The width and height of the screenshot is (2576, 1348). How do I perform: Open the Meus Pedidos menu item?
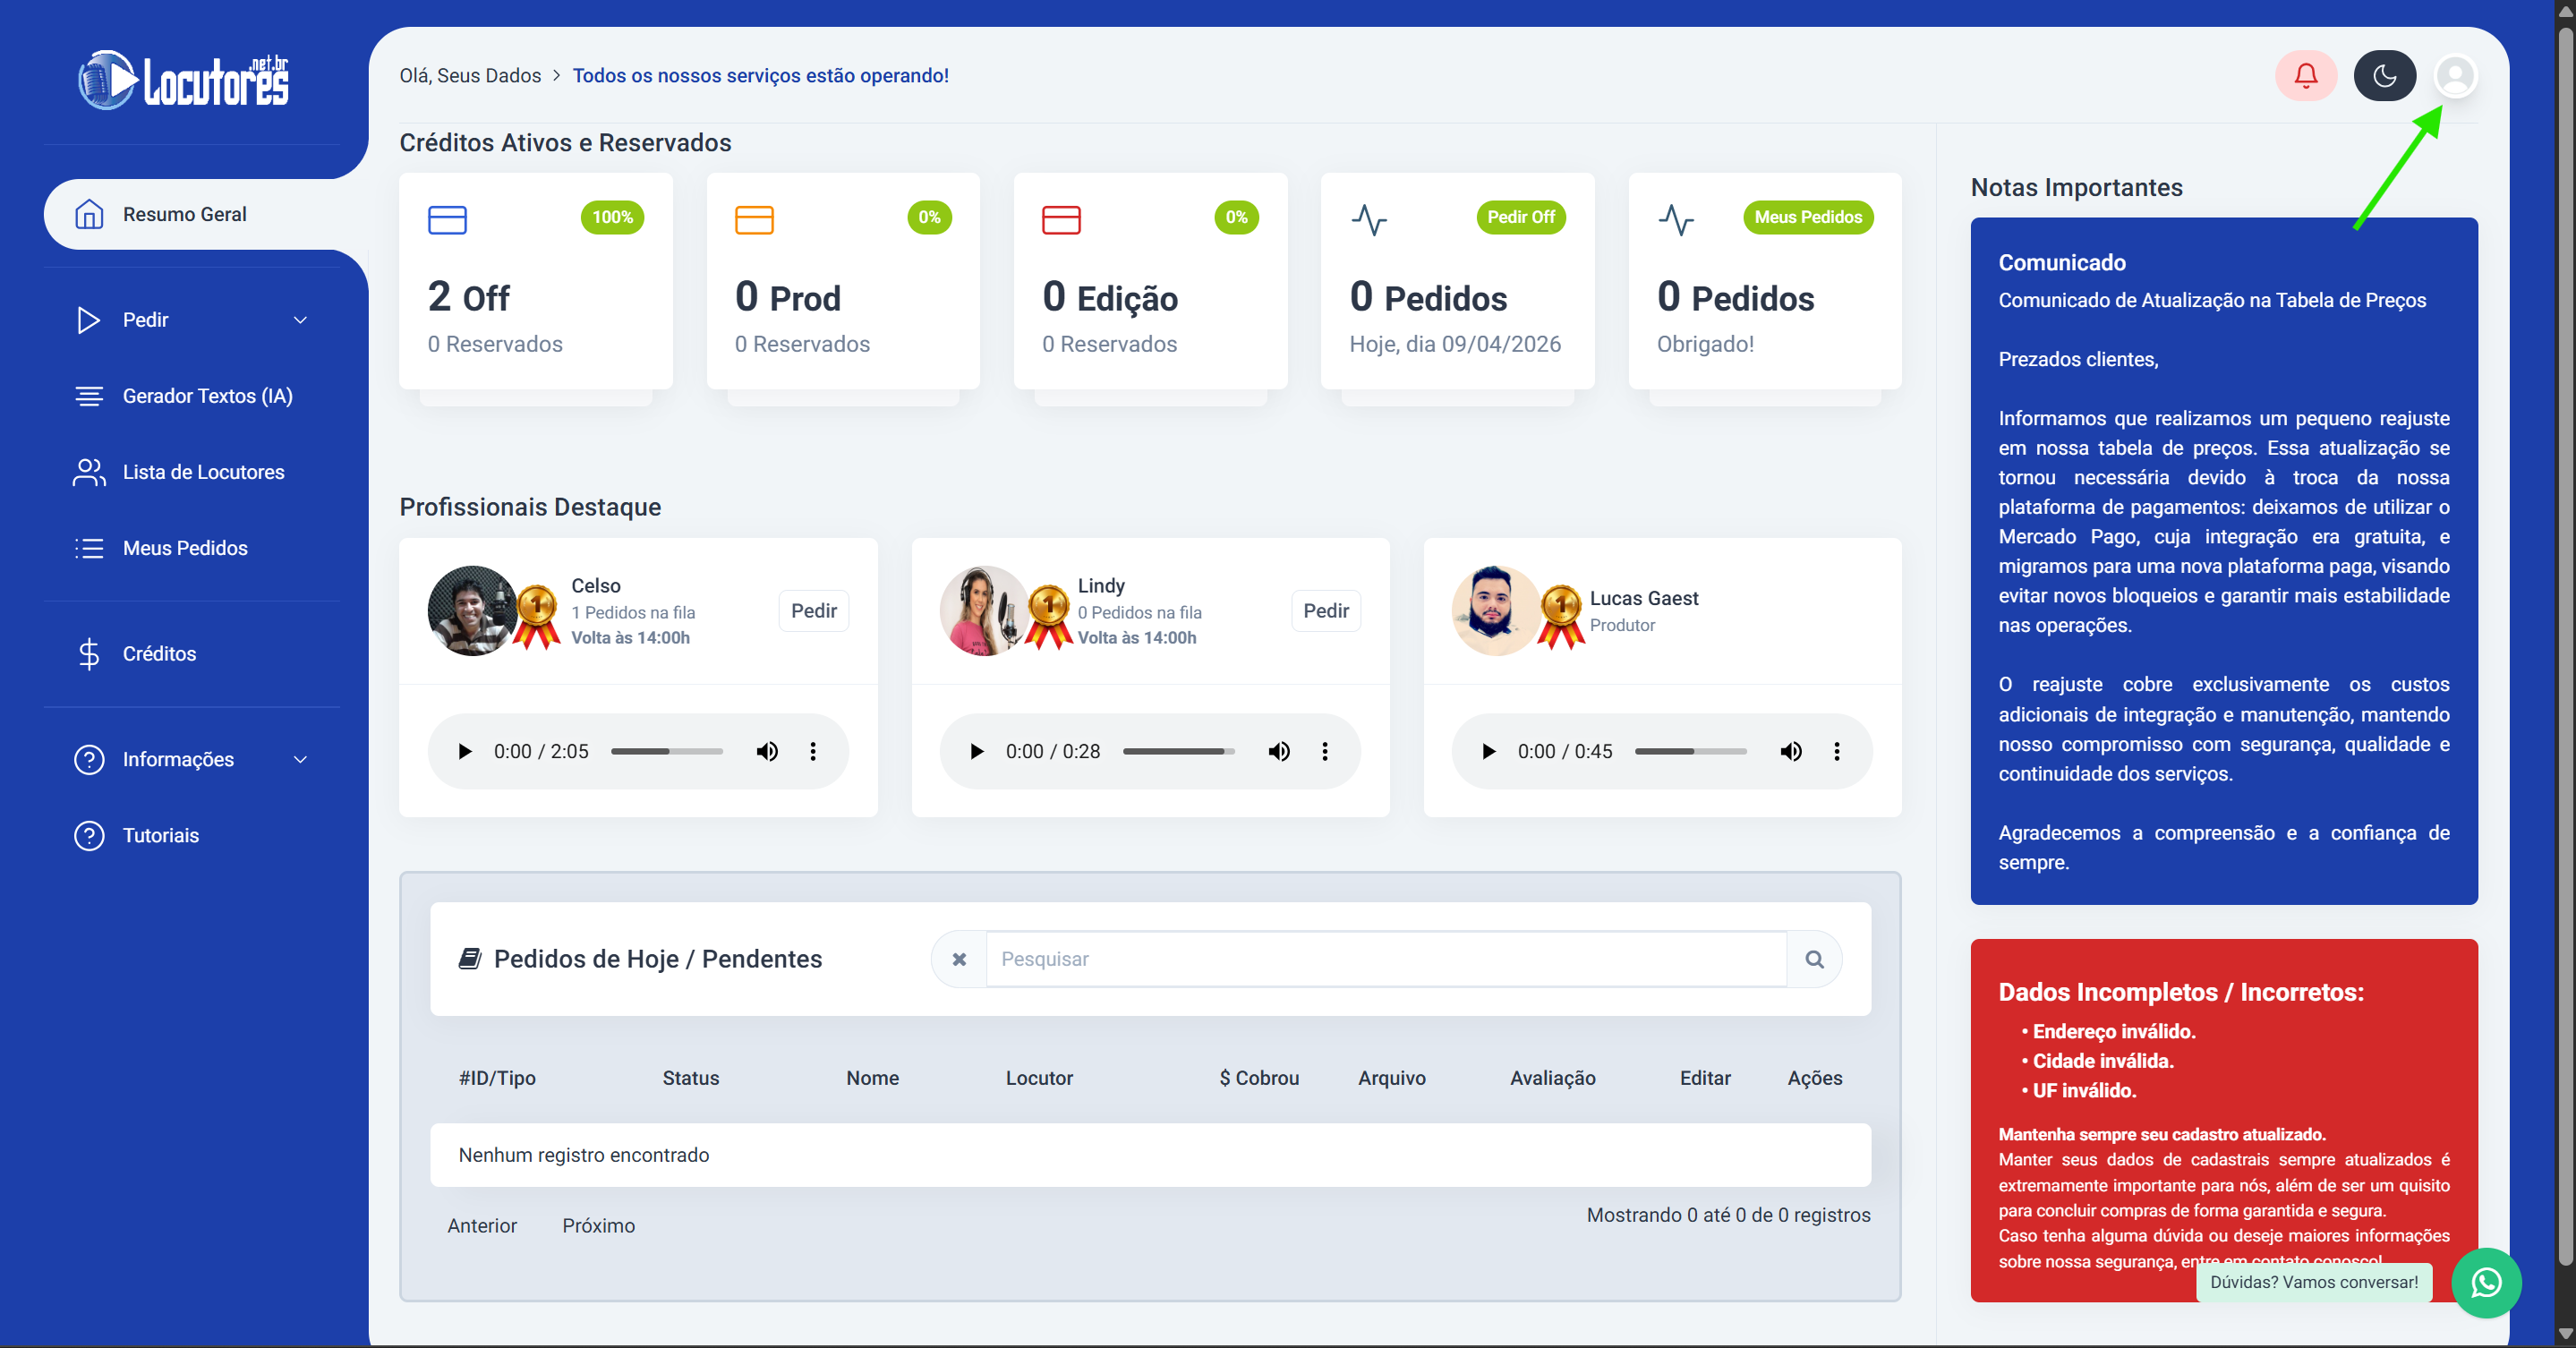tap(185, 547)
